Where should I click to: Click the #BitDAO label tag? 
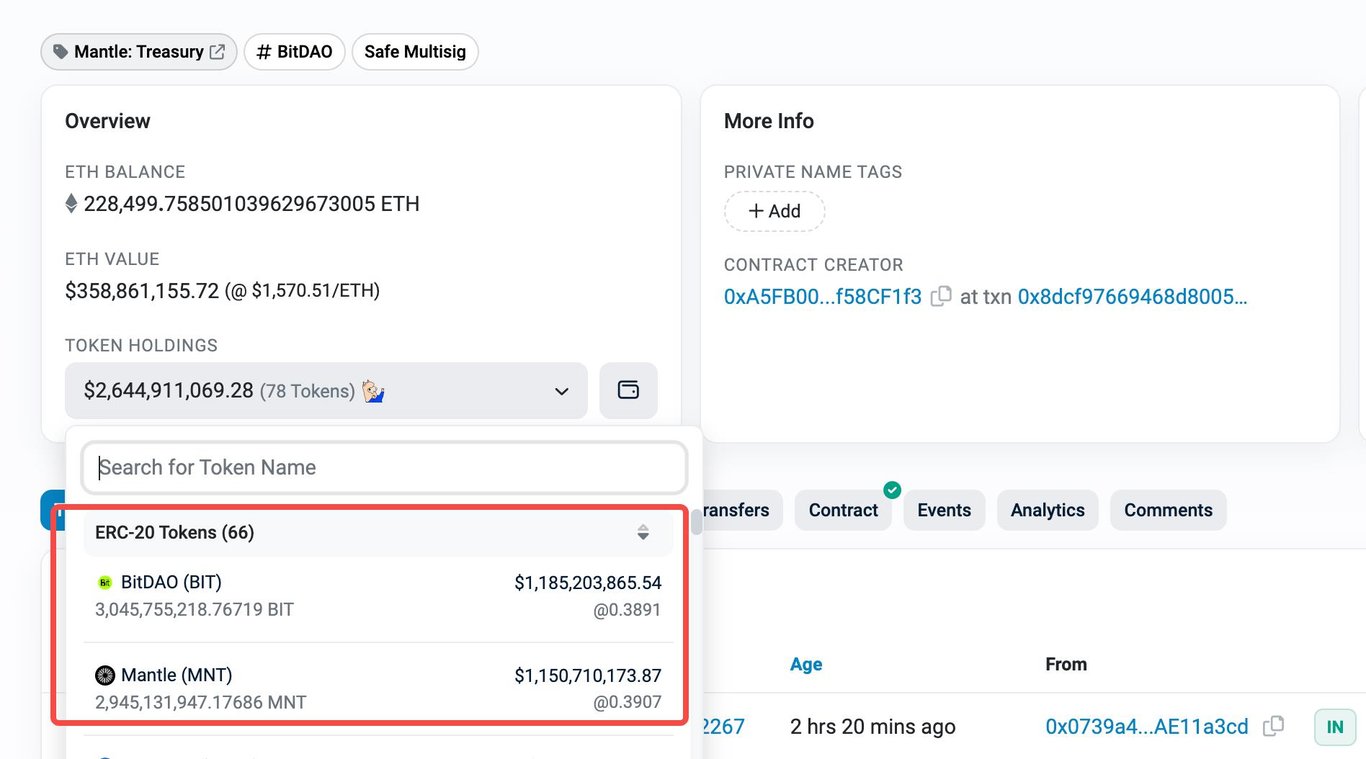(x=294, y=52)
